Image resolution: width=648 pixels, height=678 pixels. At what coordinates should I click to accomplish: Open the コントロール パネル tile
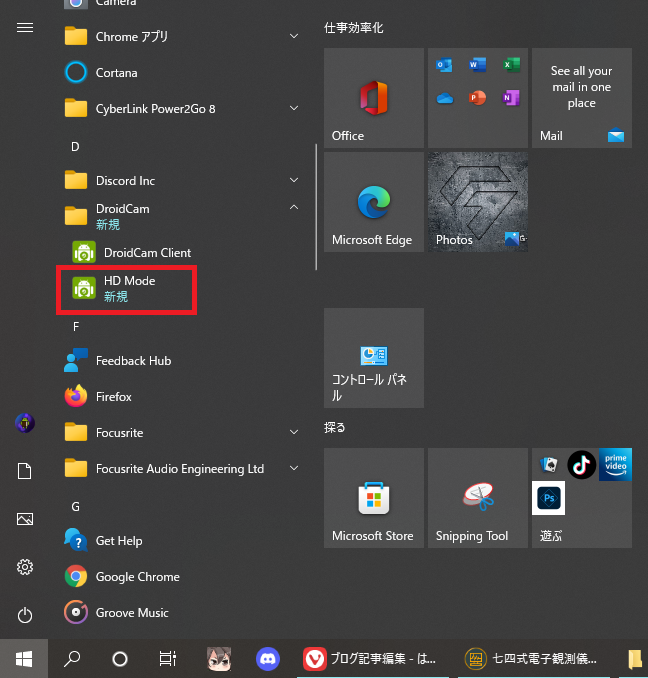point(373,358)
